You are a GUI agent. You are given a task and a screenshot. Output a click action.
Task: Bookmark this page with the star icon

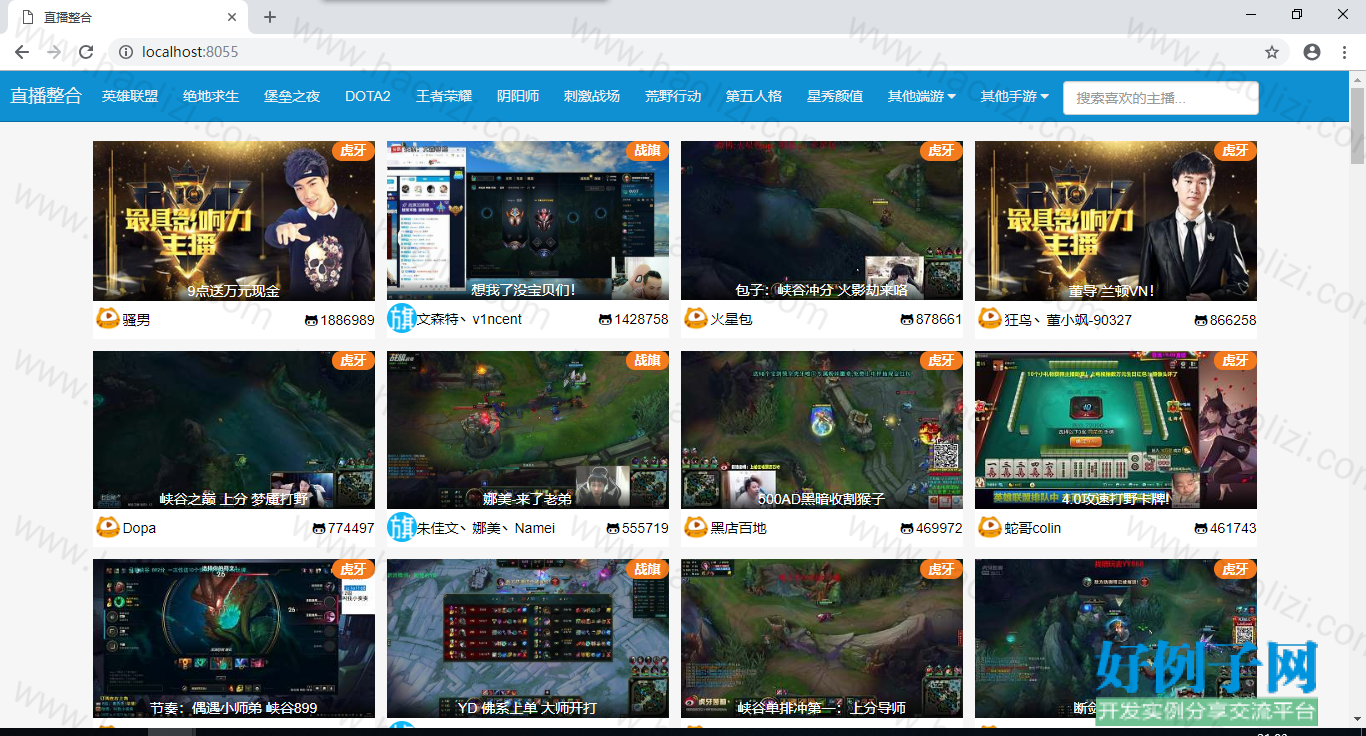coord(1272,52)
